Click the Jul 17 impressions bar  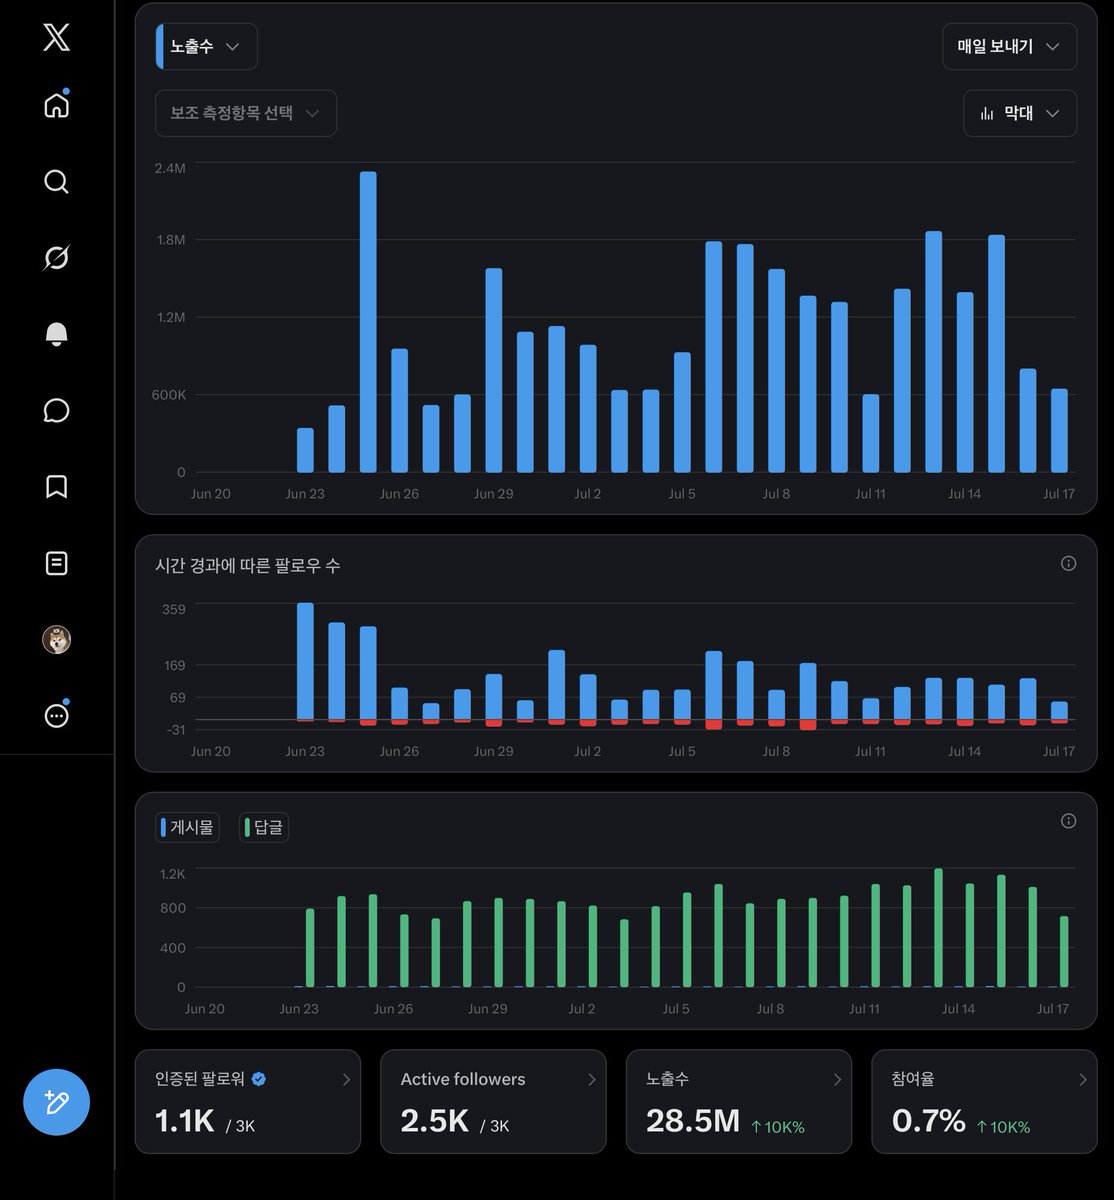tap(1059, 430)
